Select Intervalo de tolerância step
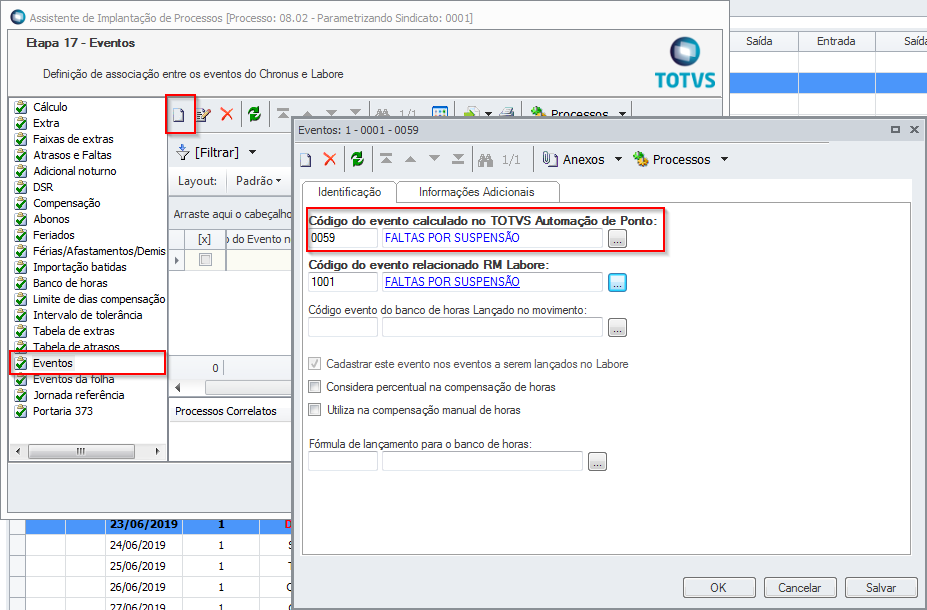Viewport: 927px width, 610px height. click(87, 315)
